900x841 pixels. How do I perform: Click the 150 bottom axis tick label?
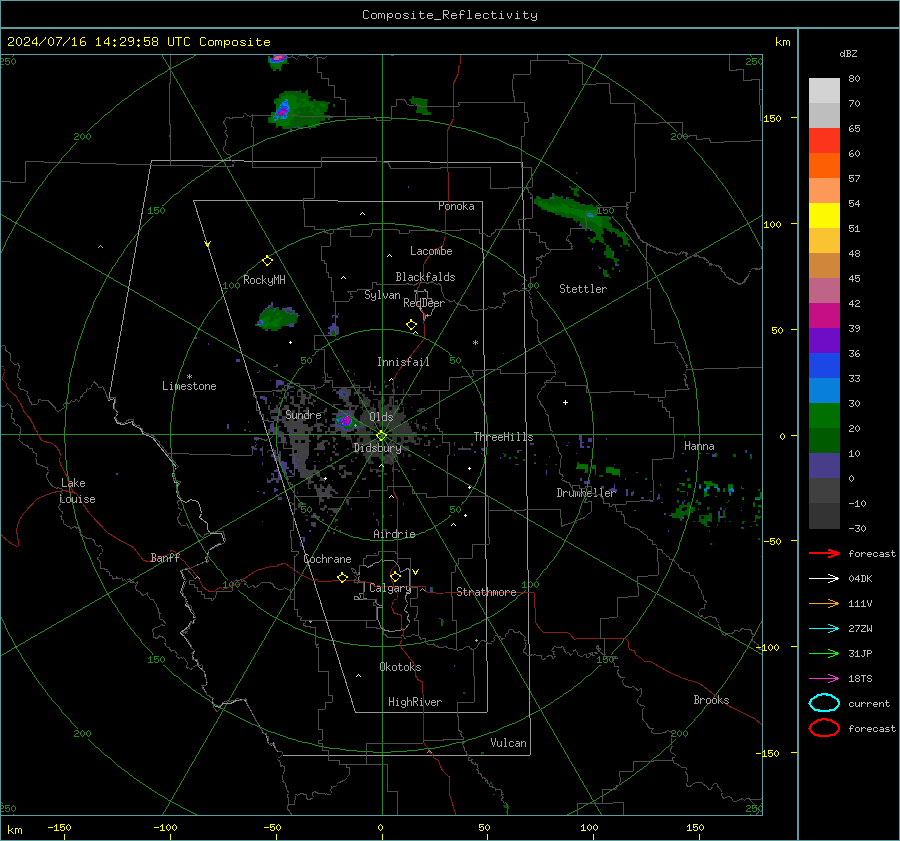[x=695, y=827]
